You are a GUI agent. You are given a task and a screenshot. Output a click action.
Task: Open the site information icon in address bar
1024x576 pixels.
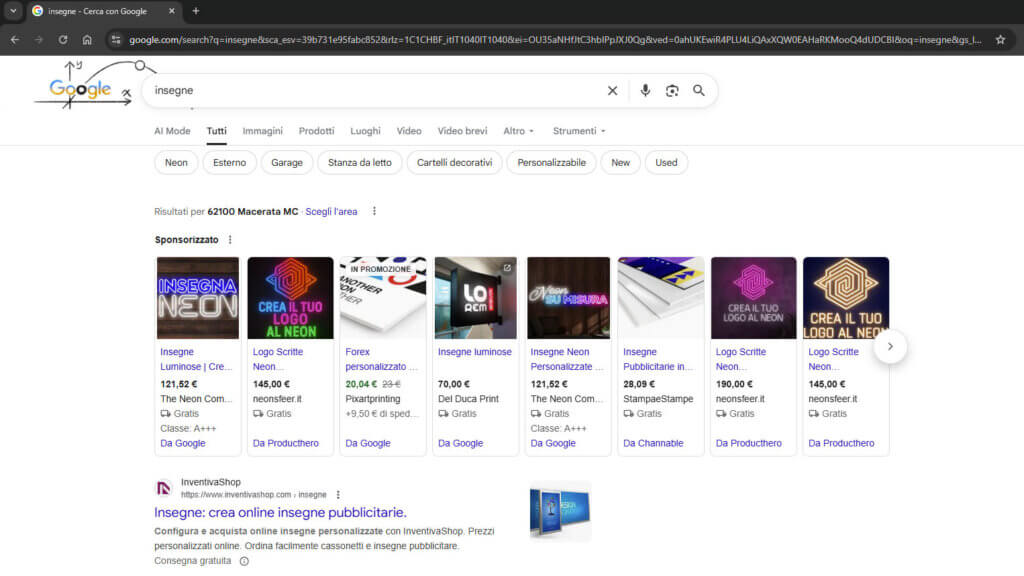pyautogui.click(x=116, y=40)
